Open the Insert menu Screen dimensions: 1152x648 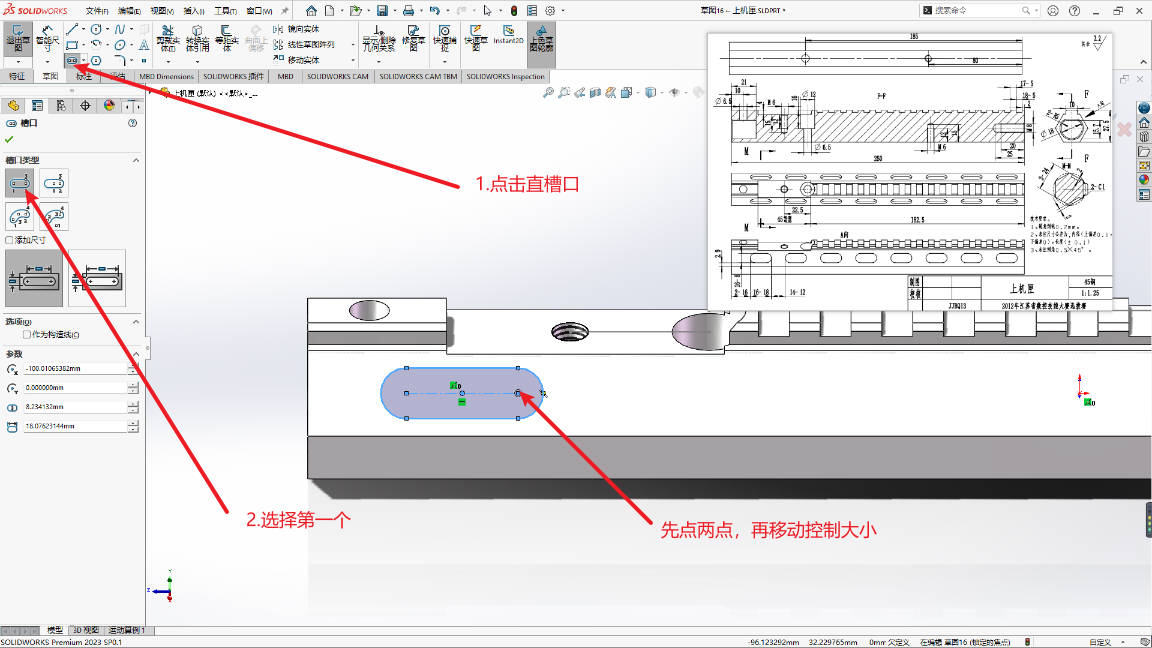coord(194,11)
